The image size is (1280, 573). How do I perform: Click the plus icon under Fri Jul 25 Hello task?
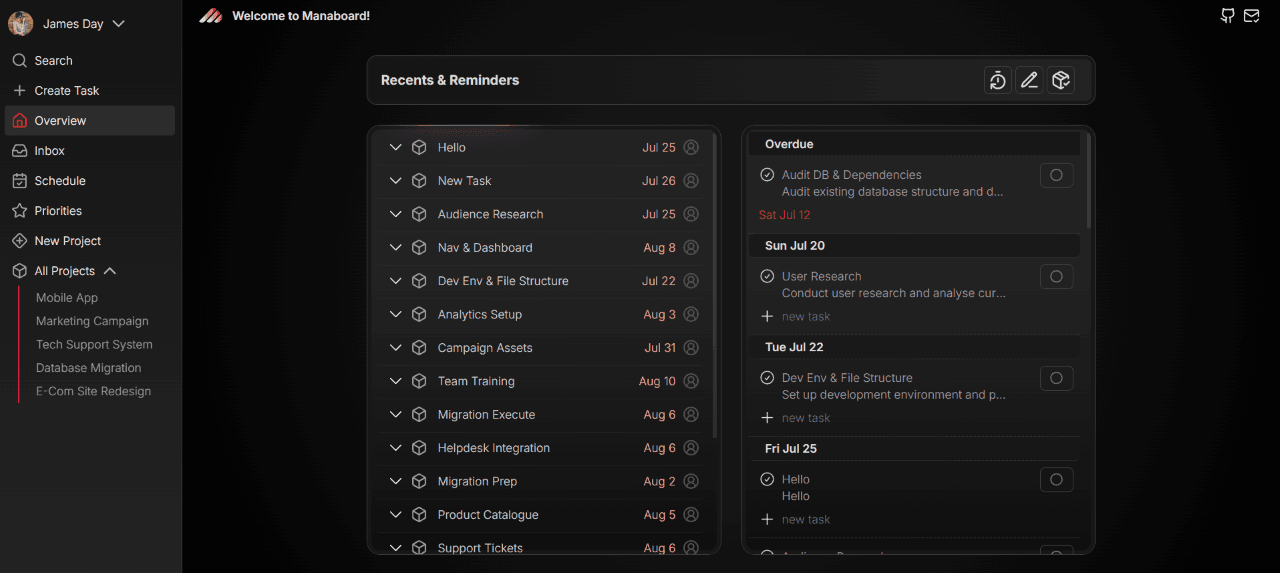(x=767, y=519)
